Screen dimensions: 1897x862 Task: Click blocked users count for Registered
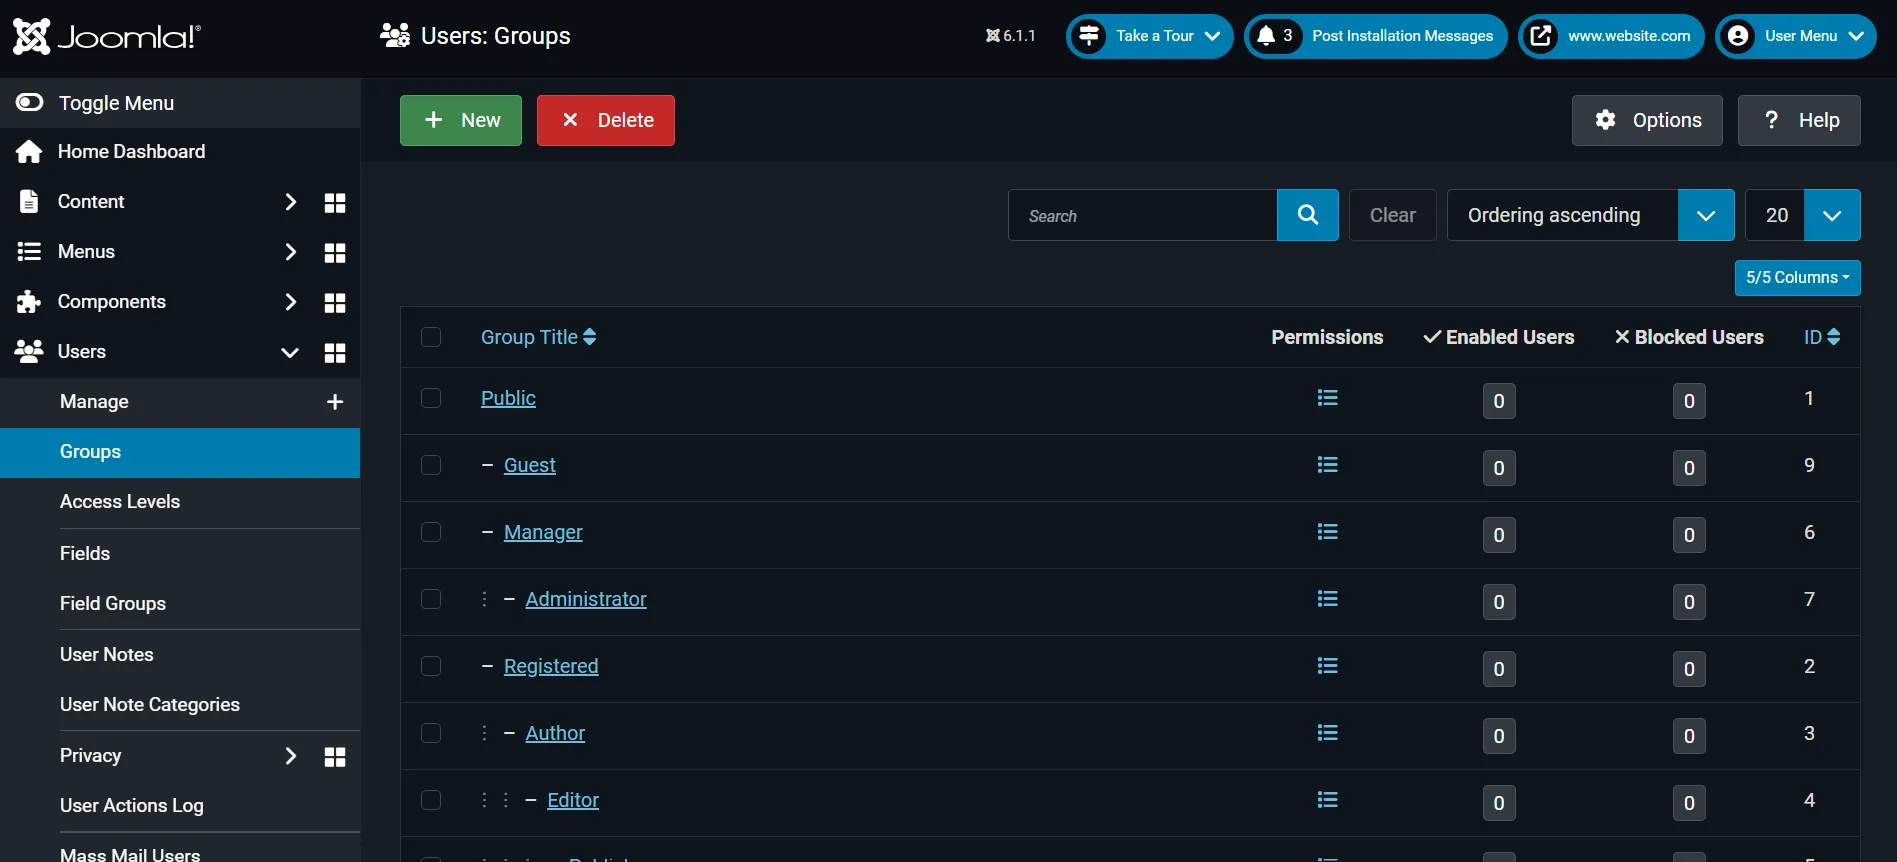click(x=1689, y=669)
